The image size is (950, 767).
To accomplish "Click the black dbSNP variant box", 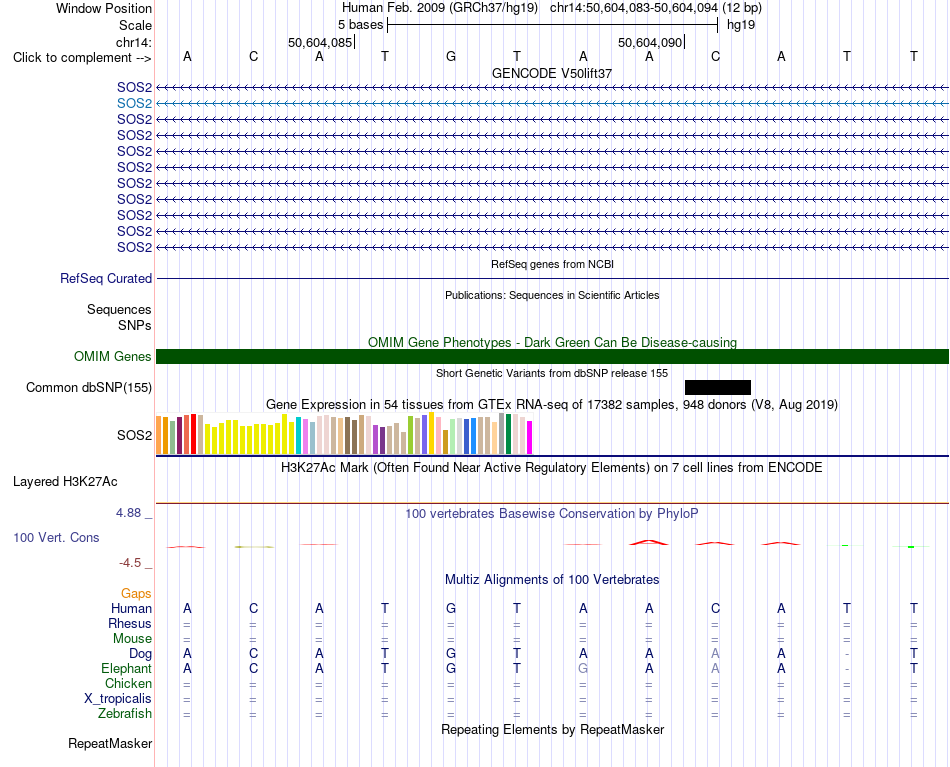I will [718, 387].
